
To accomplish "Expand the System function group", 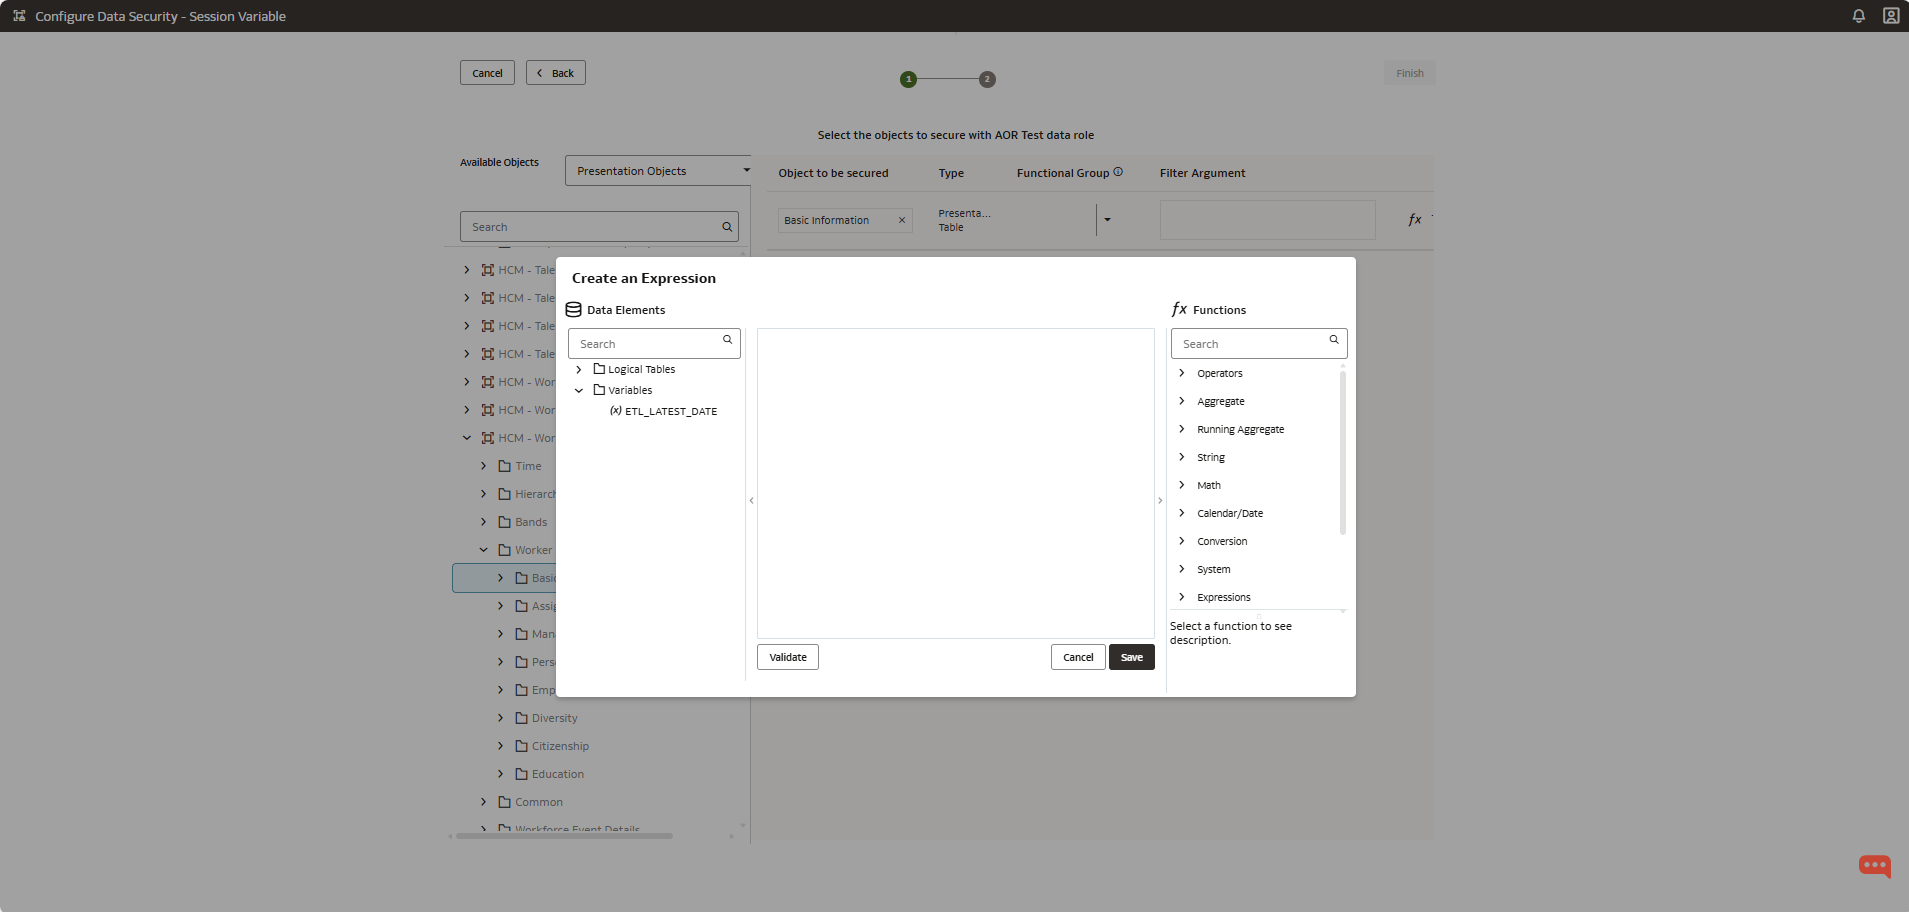I will click(1182, 569).
